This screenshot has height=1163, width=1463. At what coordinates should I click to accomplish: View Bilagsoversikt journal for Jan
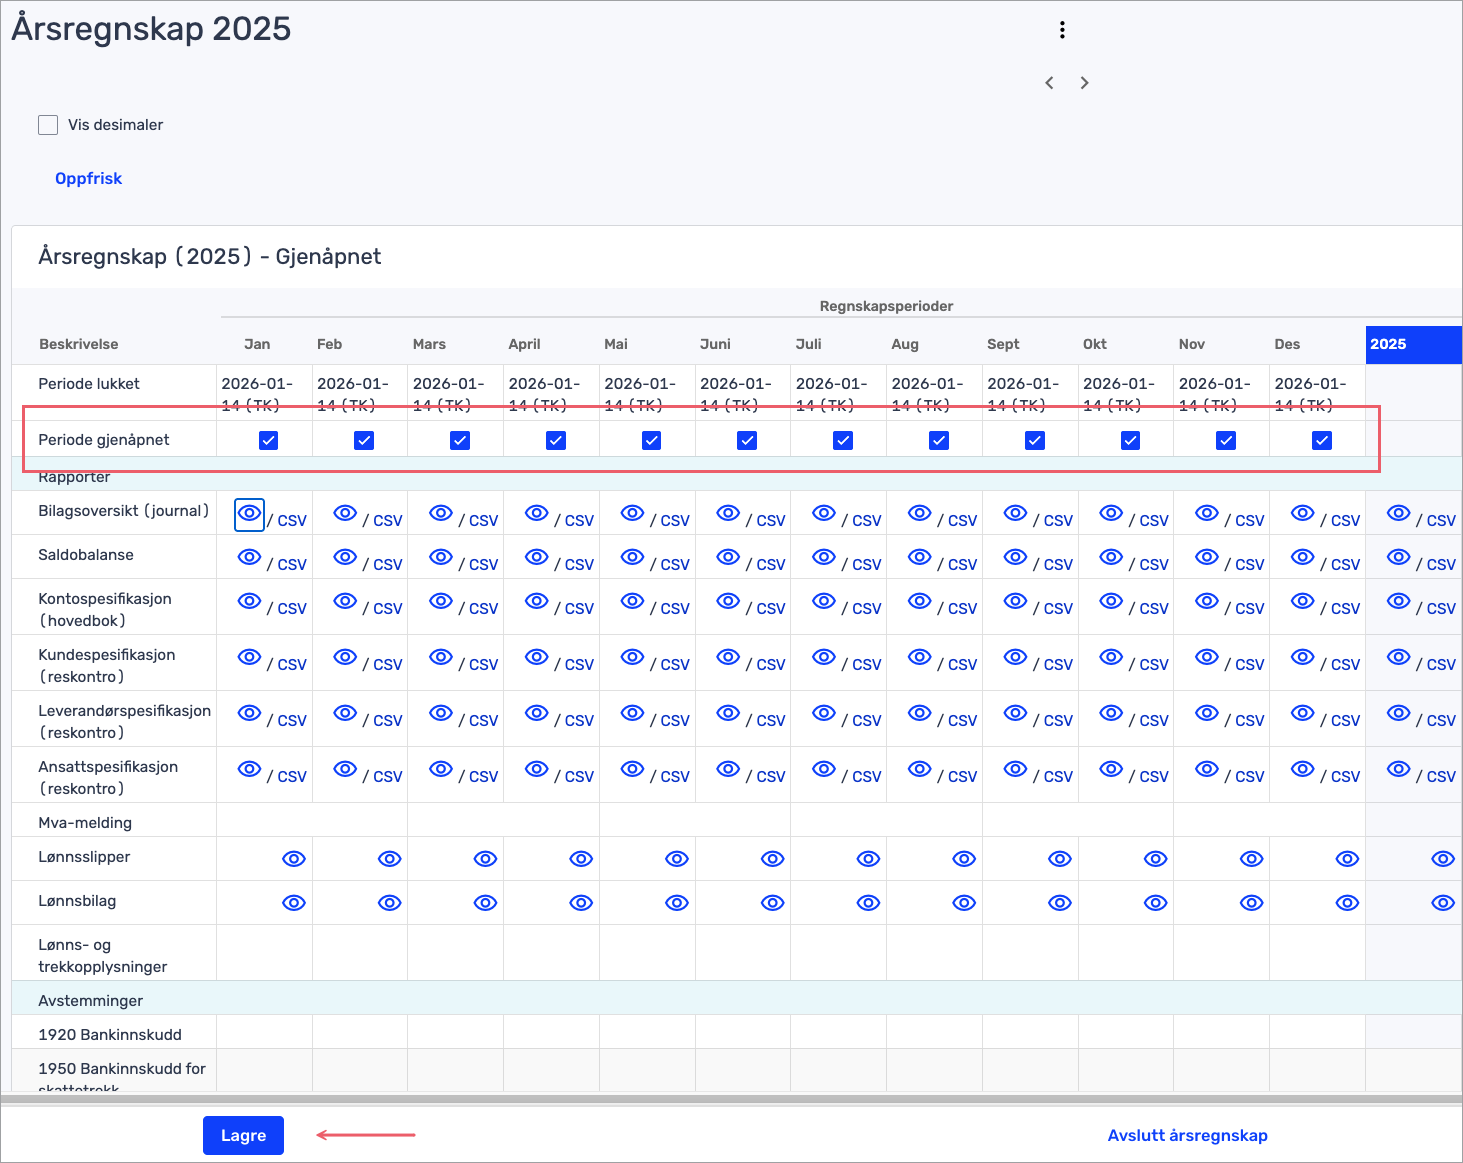pyautogui.click(x=249, y=514)
